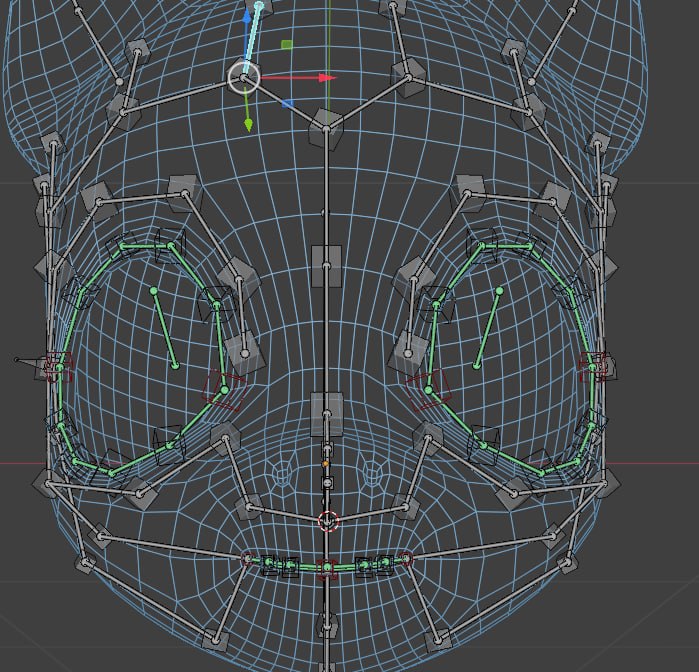Click the blue Z-axis gizmo arrow
This screenshot has height=672, width=699.
click(247, 16)
